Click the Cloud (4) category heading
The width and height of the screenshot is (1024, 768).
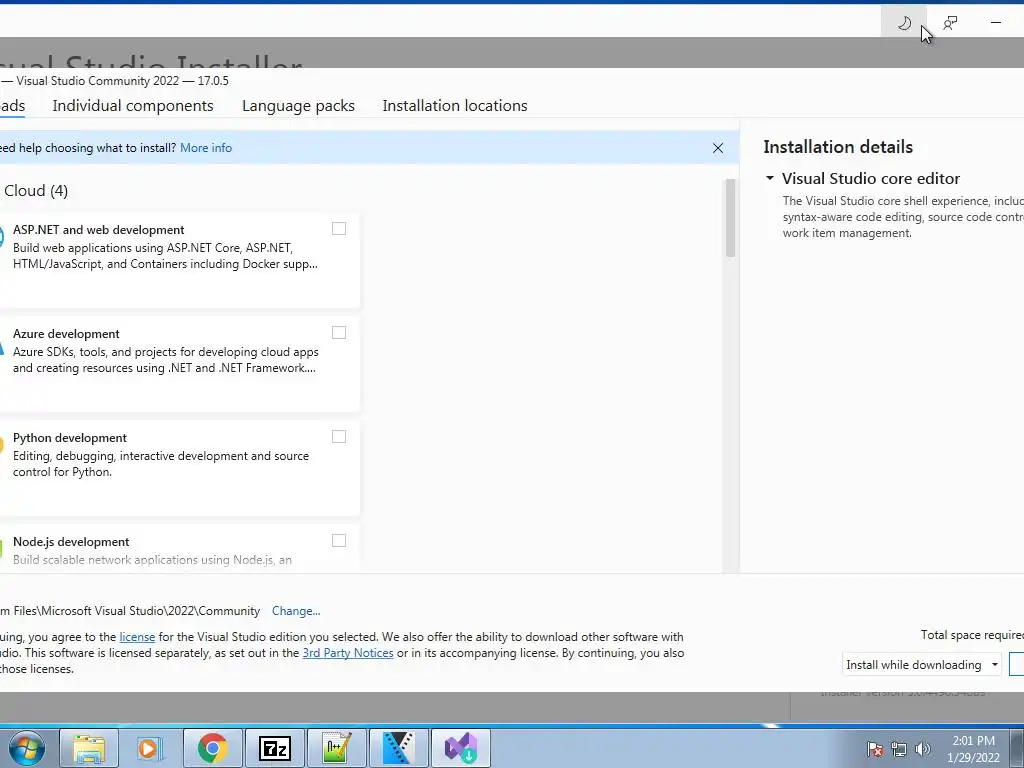click(36, 191)
